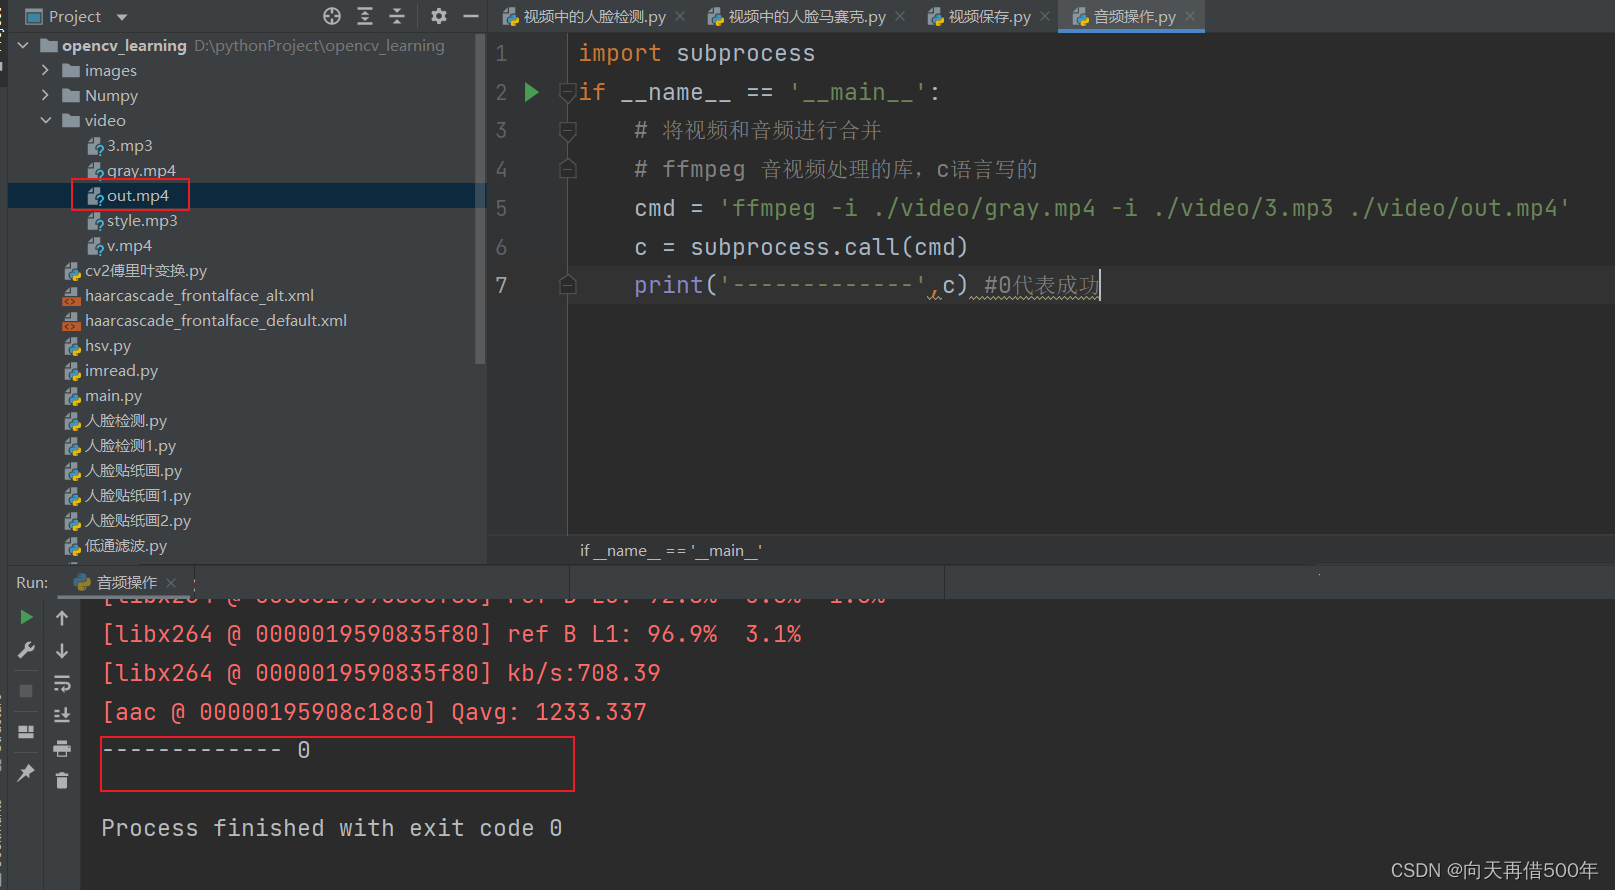Clear console with trash icon
The height and width of the screenshot is (890, 1615).
click(x=62, y=781)
